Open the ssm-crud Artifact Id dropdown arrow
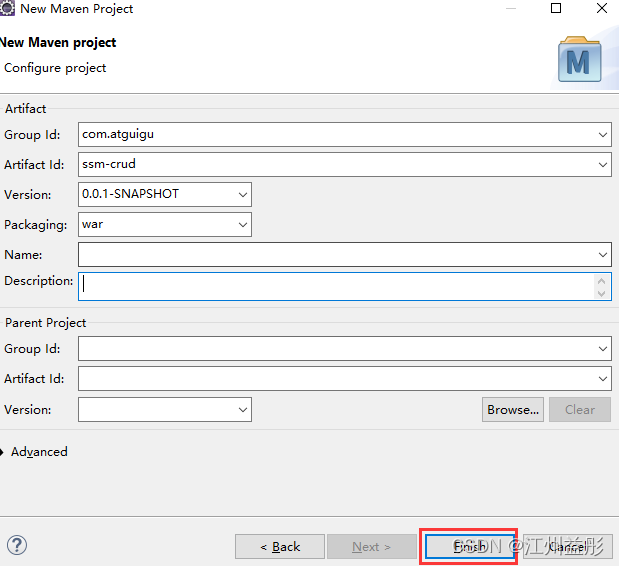This screenshot has width=619, height=566. [602, 165]
